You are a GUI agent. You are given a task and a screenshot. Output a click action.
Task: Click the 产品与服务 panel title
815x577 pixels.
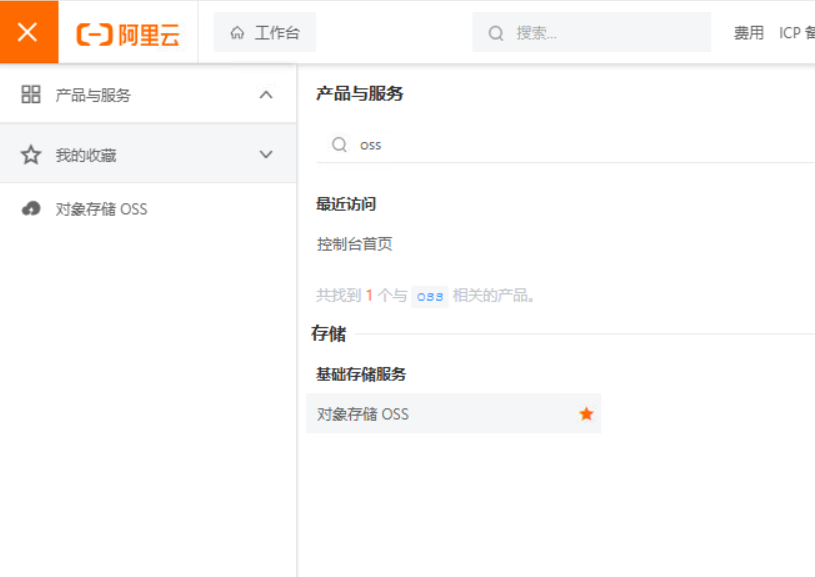(360, 94)
